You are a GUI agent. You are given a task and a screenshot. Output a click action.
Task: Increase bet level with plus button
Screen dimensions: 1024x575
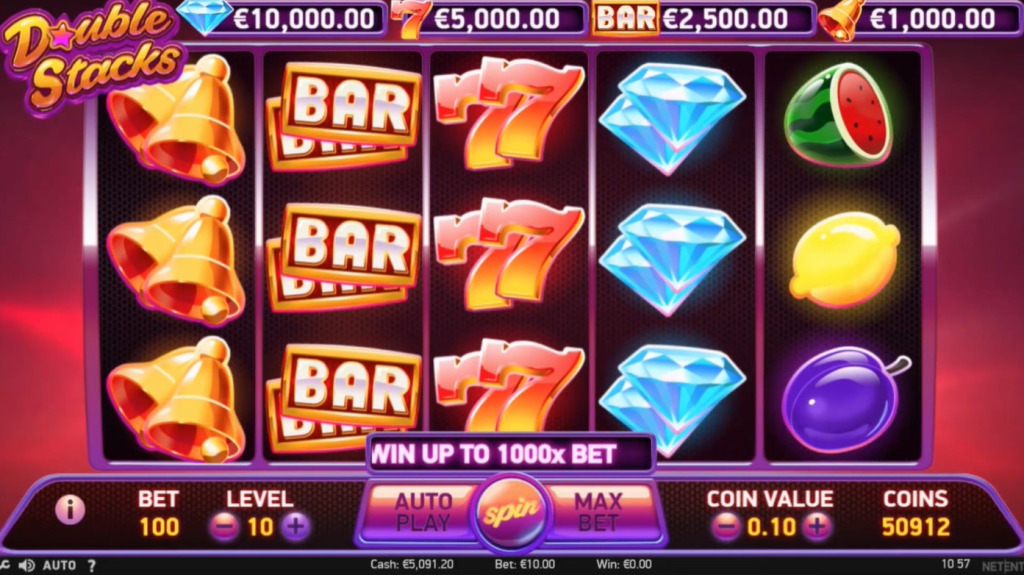coord(296,527)
